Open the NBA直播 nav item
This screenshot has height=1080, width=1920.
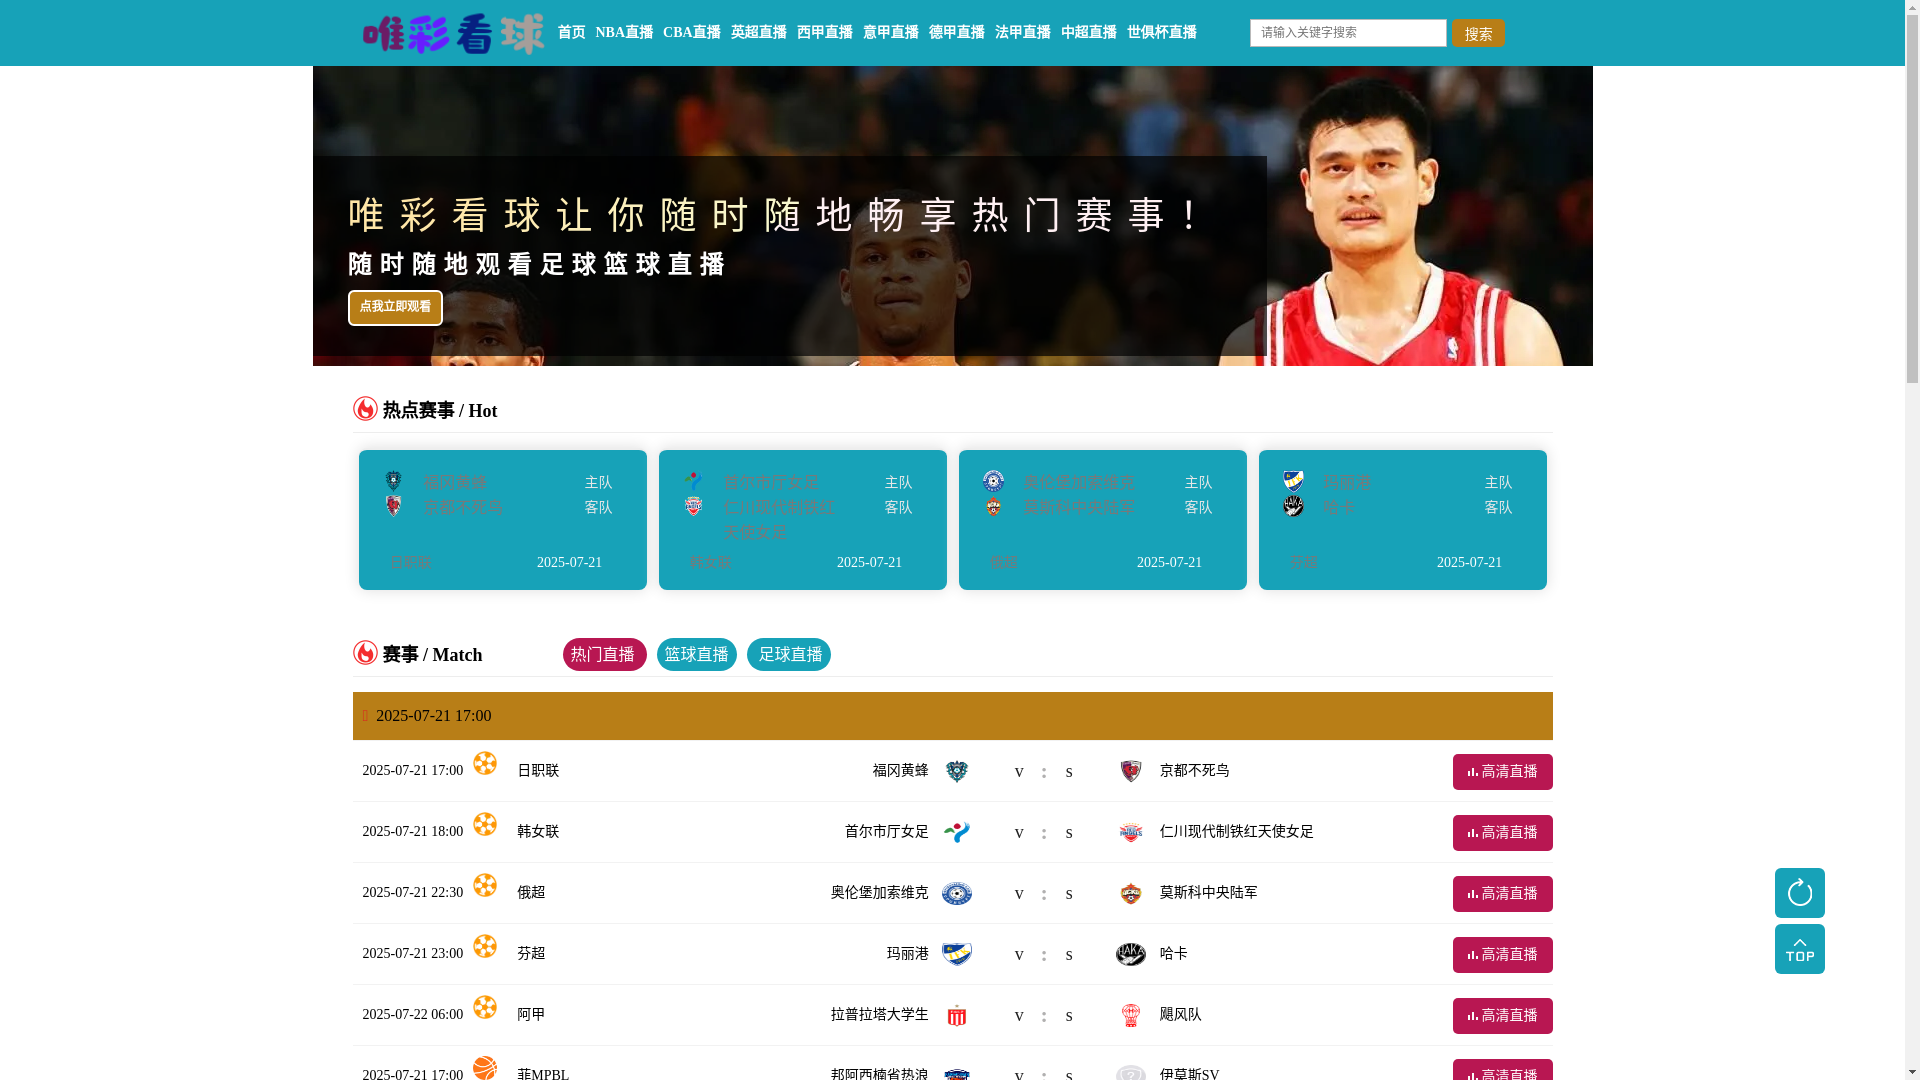click(624, 33)
